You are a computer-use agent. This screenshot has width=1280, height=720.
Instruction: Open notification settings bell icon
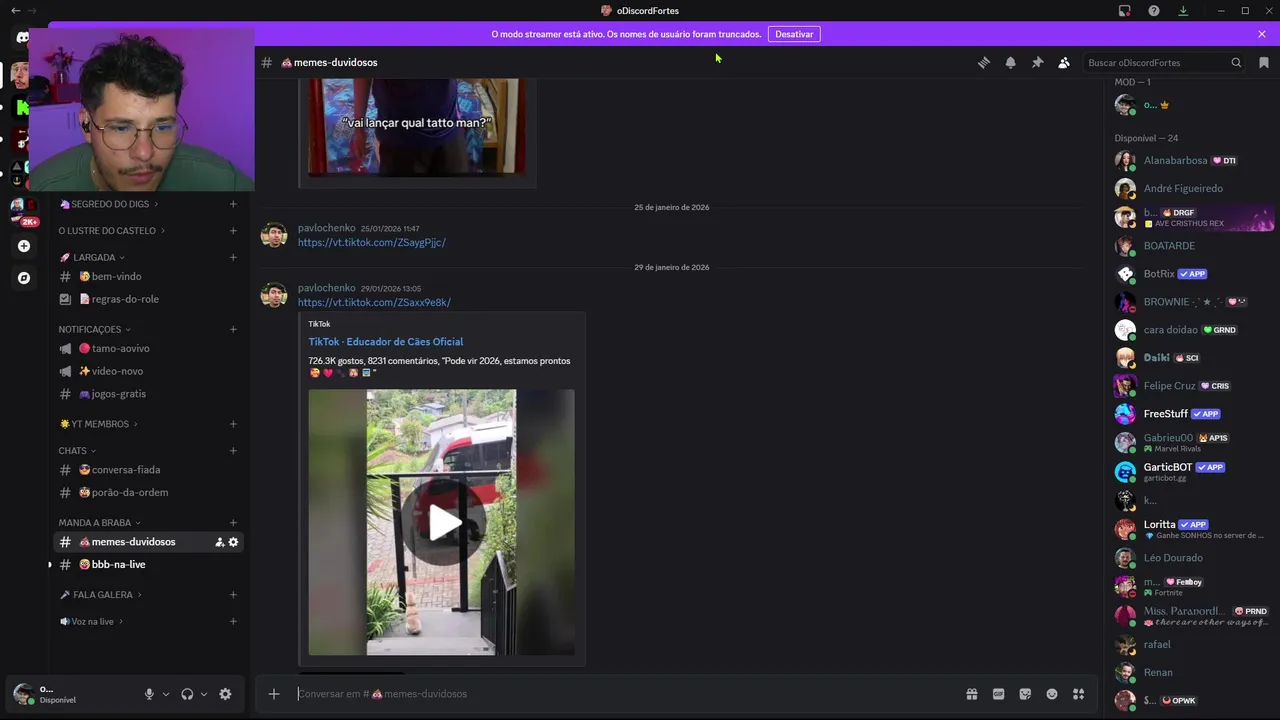pyautogui.click(x=1011, y=62)
